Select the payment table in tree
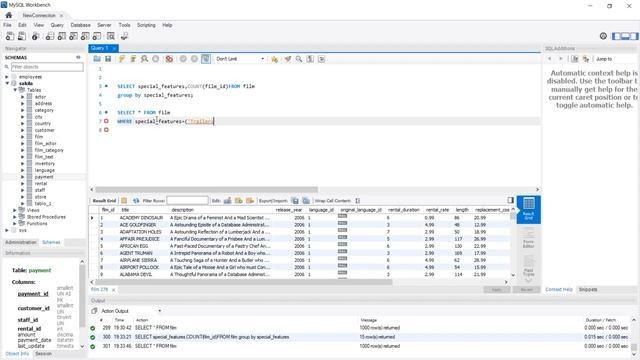Viewport: 640px width, 360px height. click(x=44, y=177)
